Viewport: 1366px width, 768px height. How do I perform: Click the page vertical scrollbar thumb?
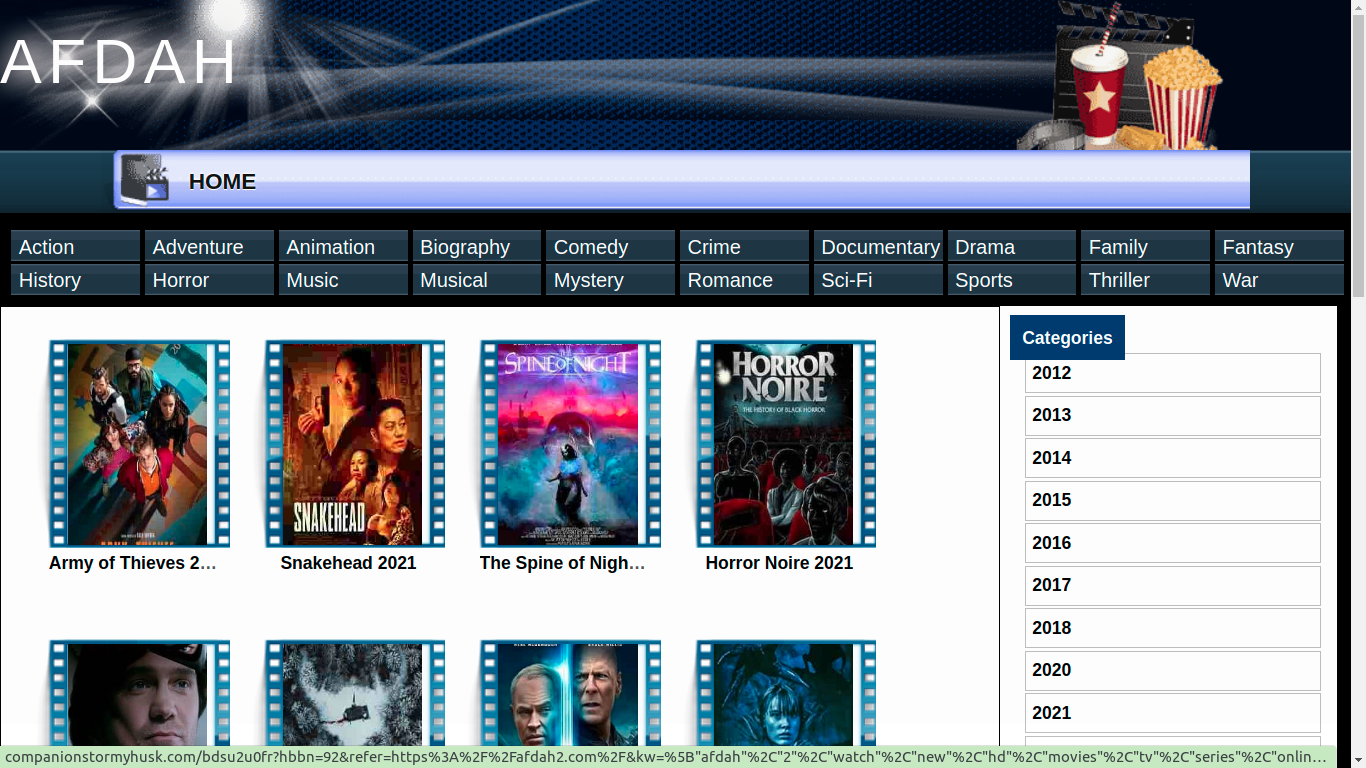[x=1359, y=155]
